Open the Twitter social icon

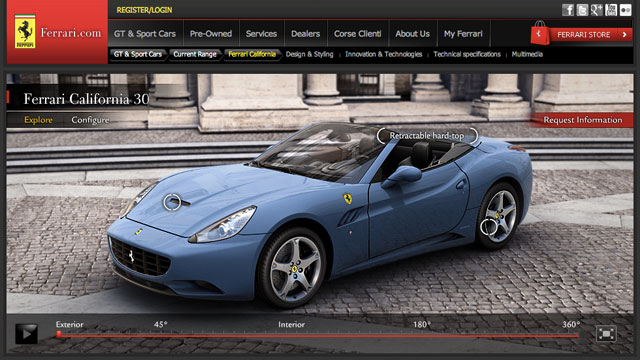click(x=582, y=10)
